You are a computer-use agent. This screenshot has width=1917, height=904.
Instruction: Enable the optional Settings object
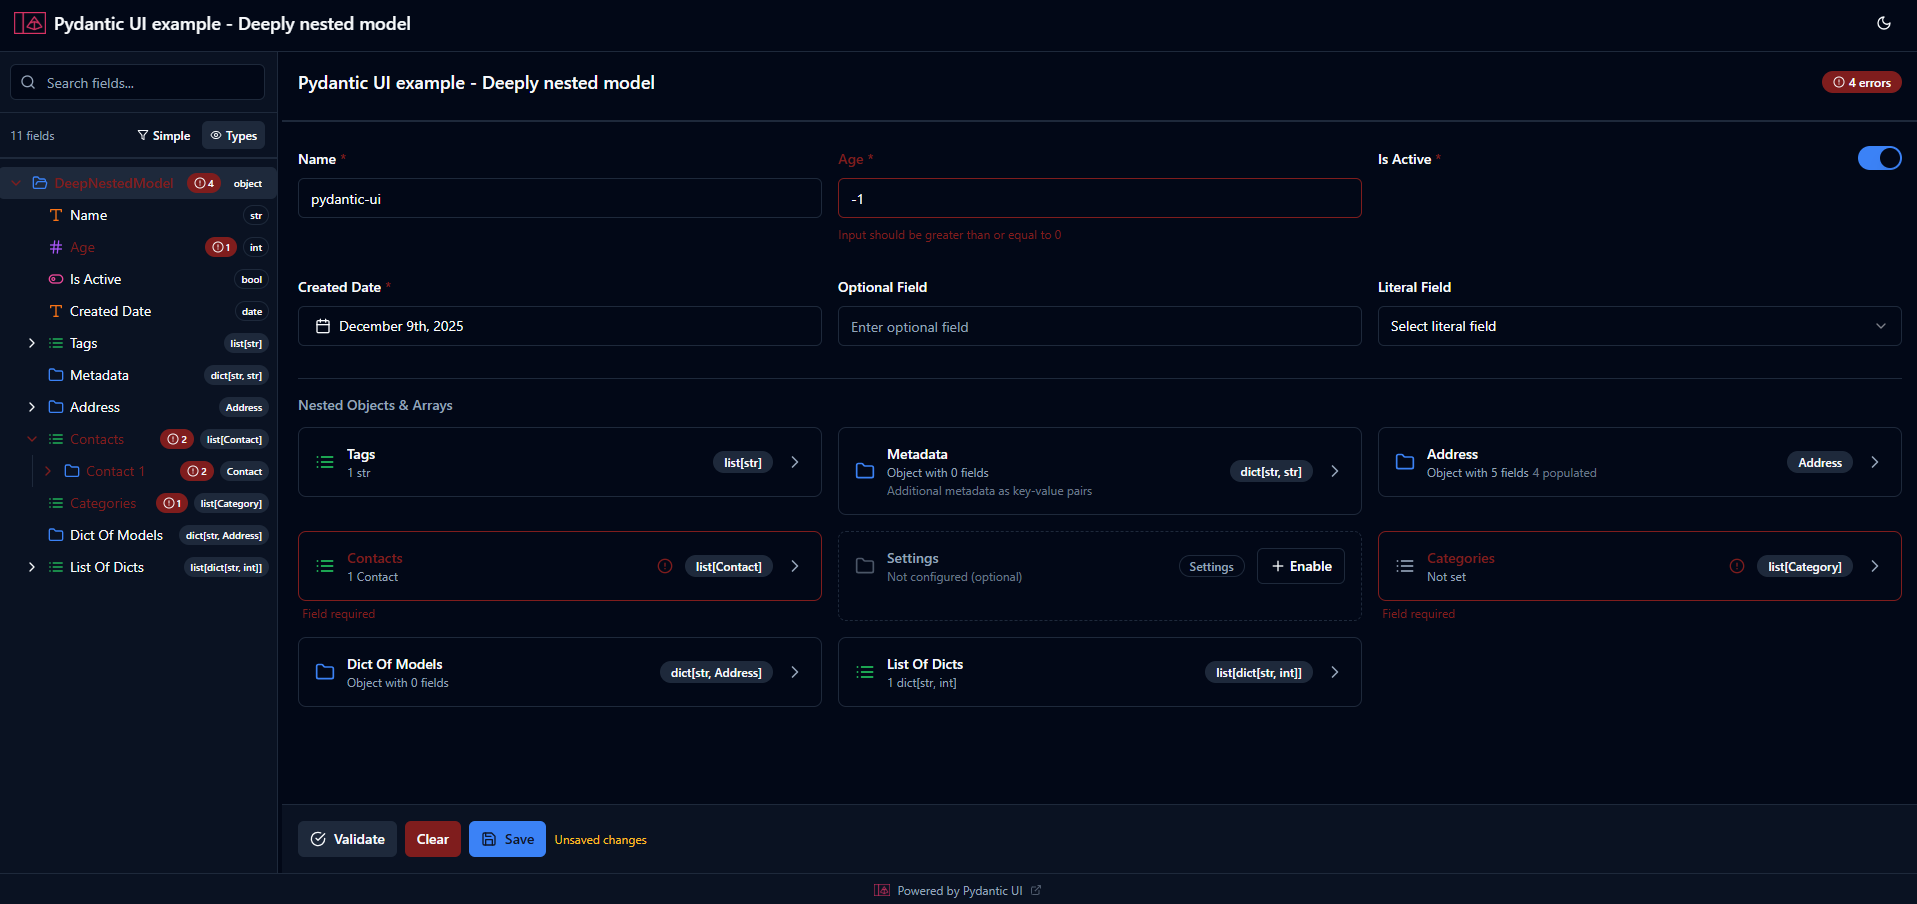(x=1300, y=566)
